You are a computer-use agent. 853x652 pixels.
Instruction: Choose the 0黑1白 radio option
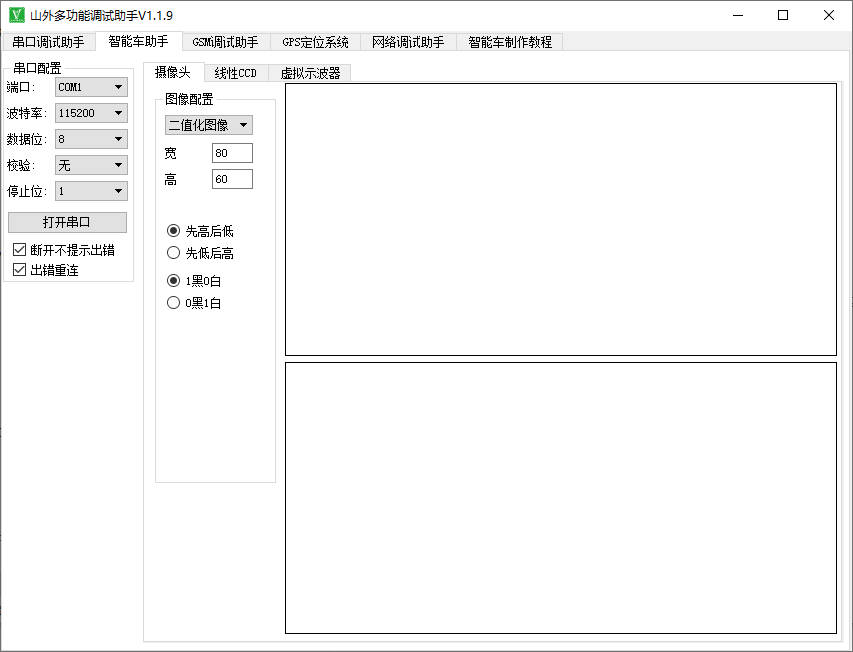174,303
